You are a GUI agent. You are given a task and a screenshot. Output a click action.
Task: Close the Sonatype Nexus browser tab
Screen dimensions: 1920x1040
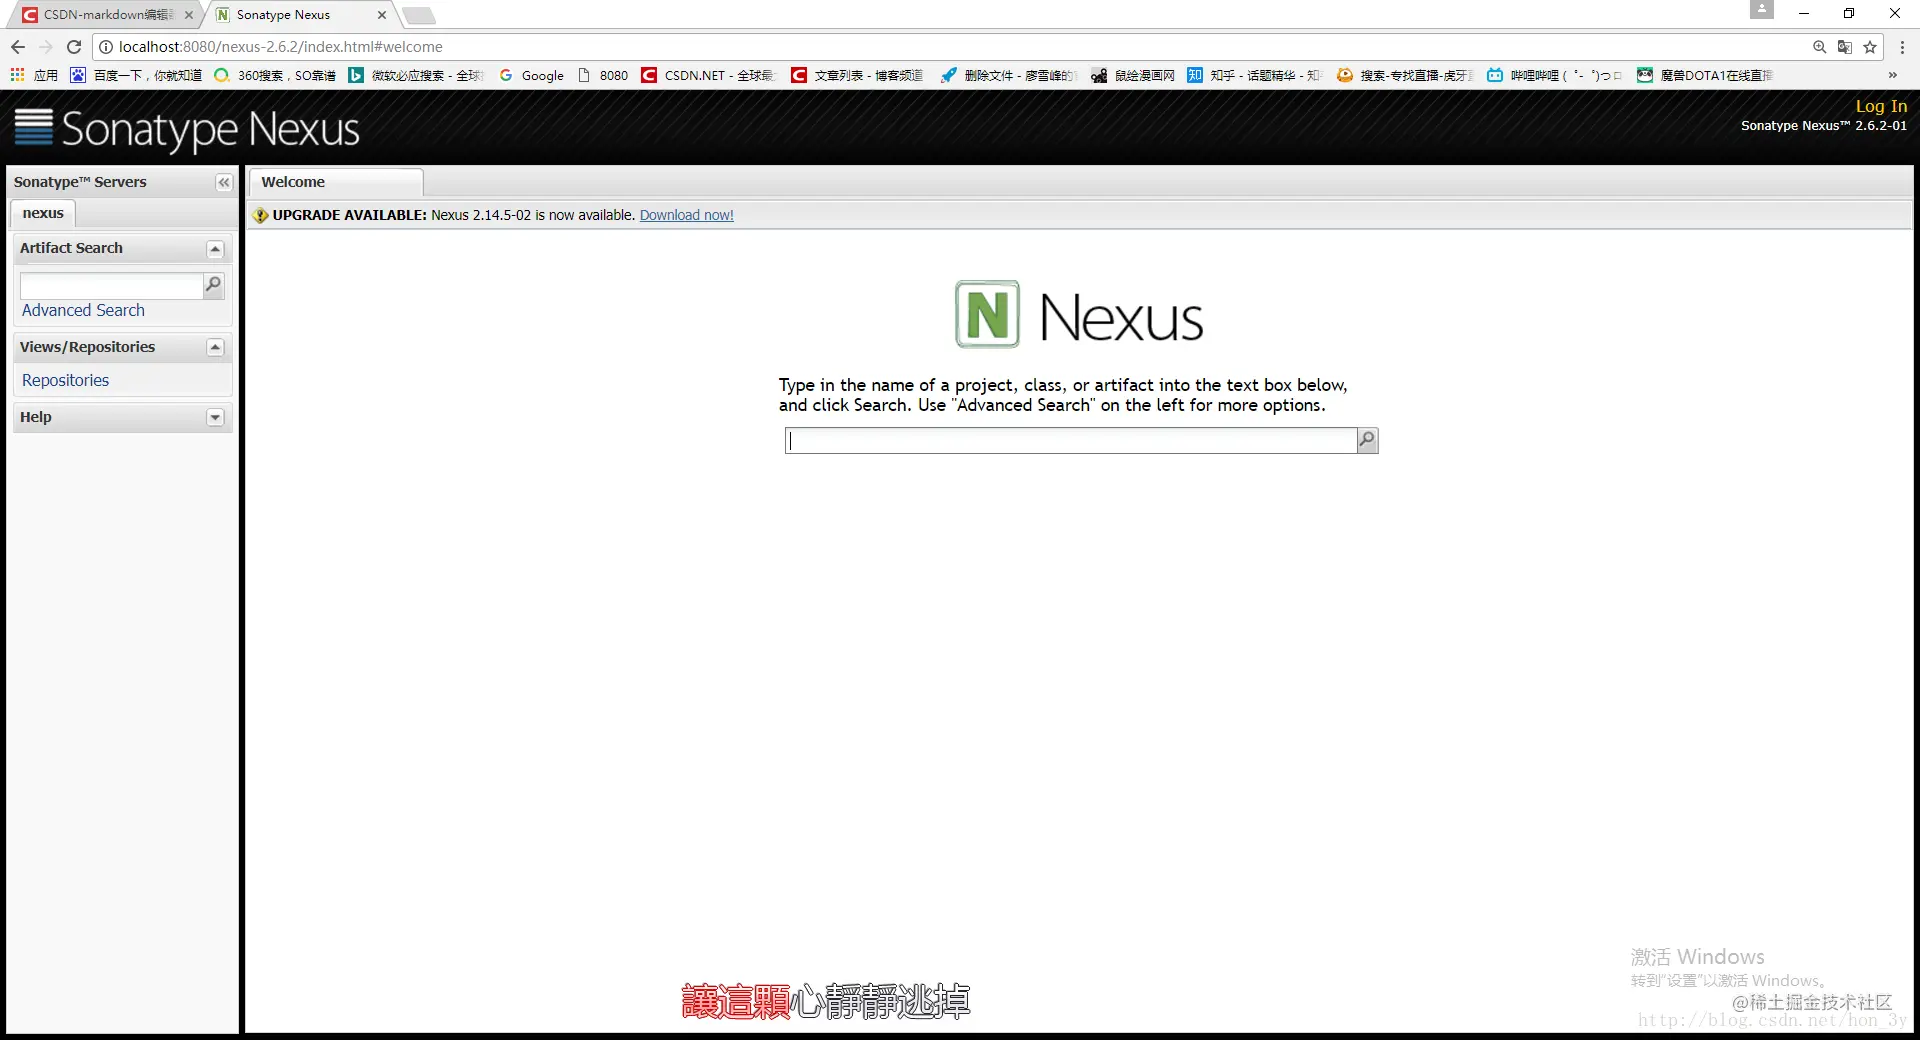coord(381,15)
